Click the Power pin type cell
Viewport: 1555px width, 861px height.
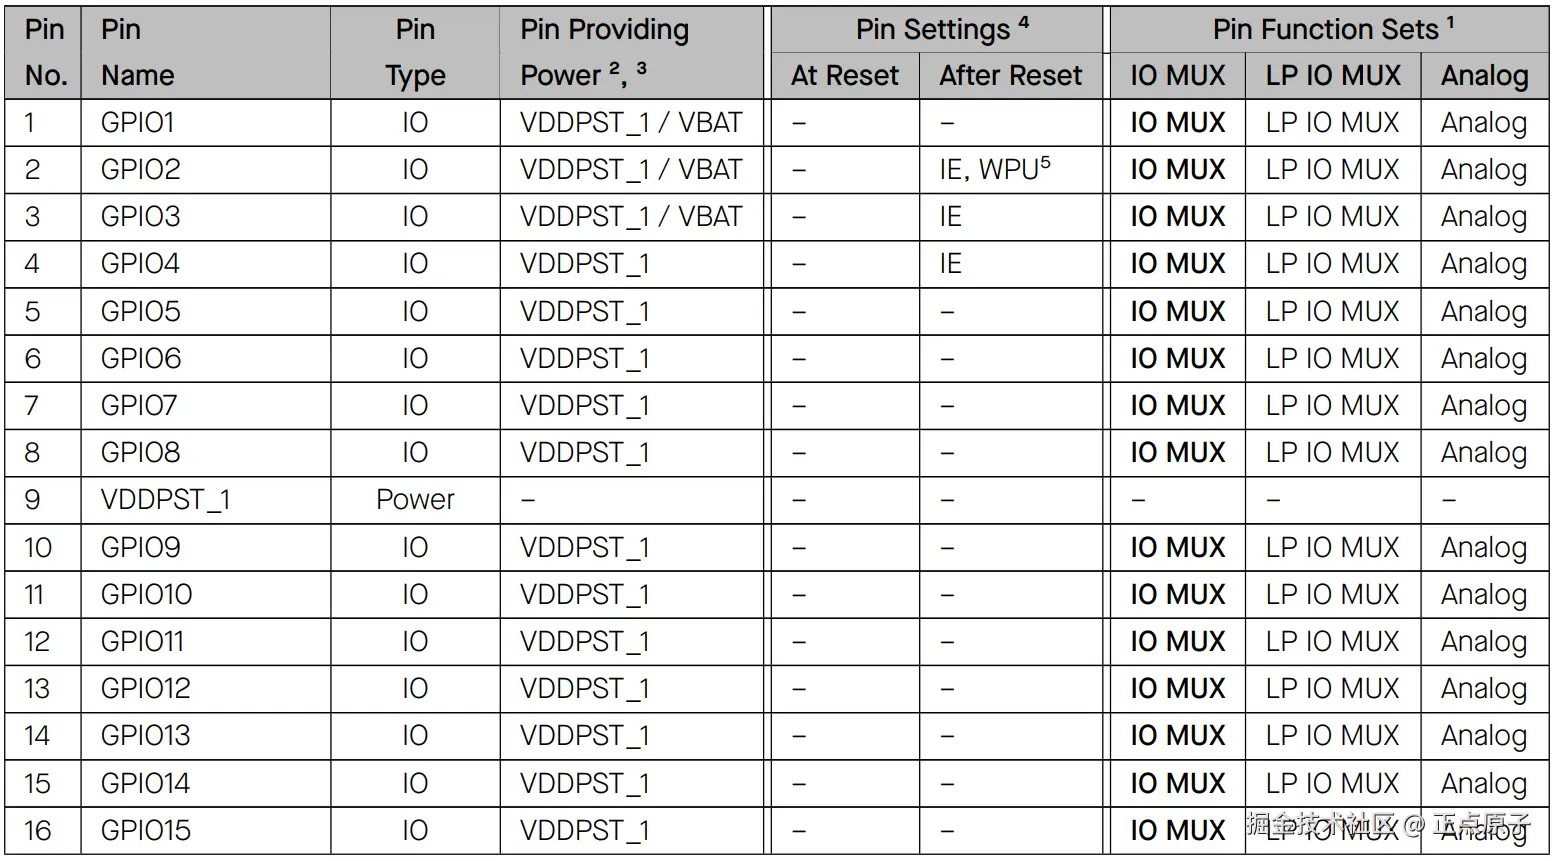tap(415, 500)
